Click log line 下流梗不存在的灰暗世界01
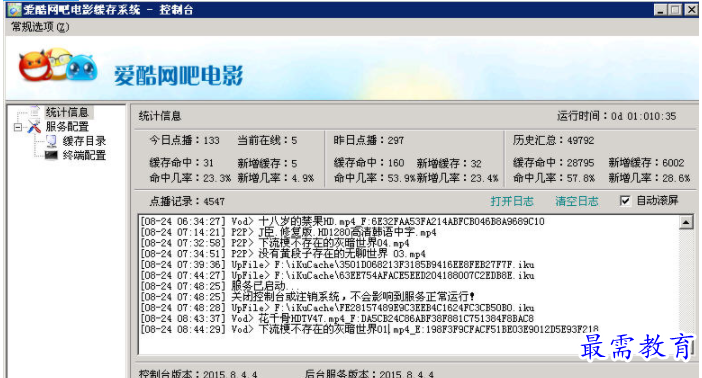Image resolution: width=702 pixels, height=378 pixels. pyautogui.click(x=369, y=329)
